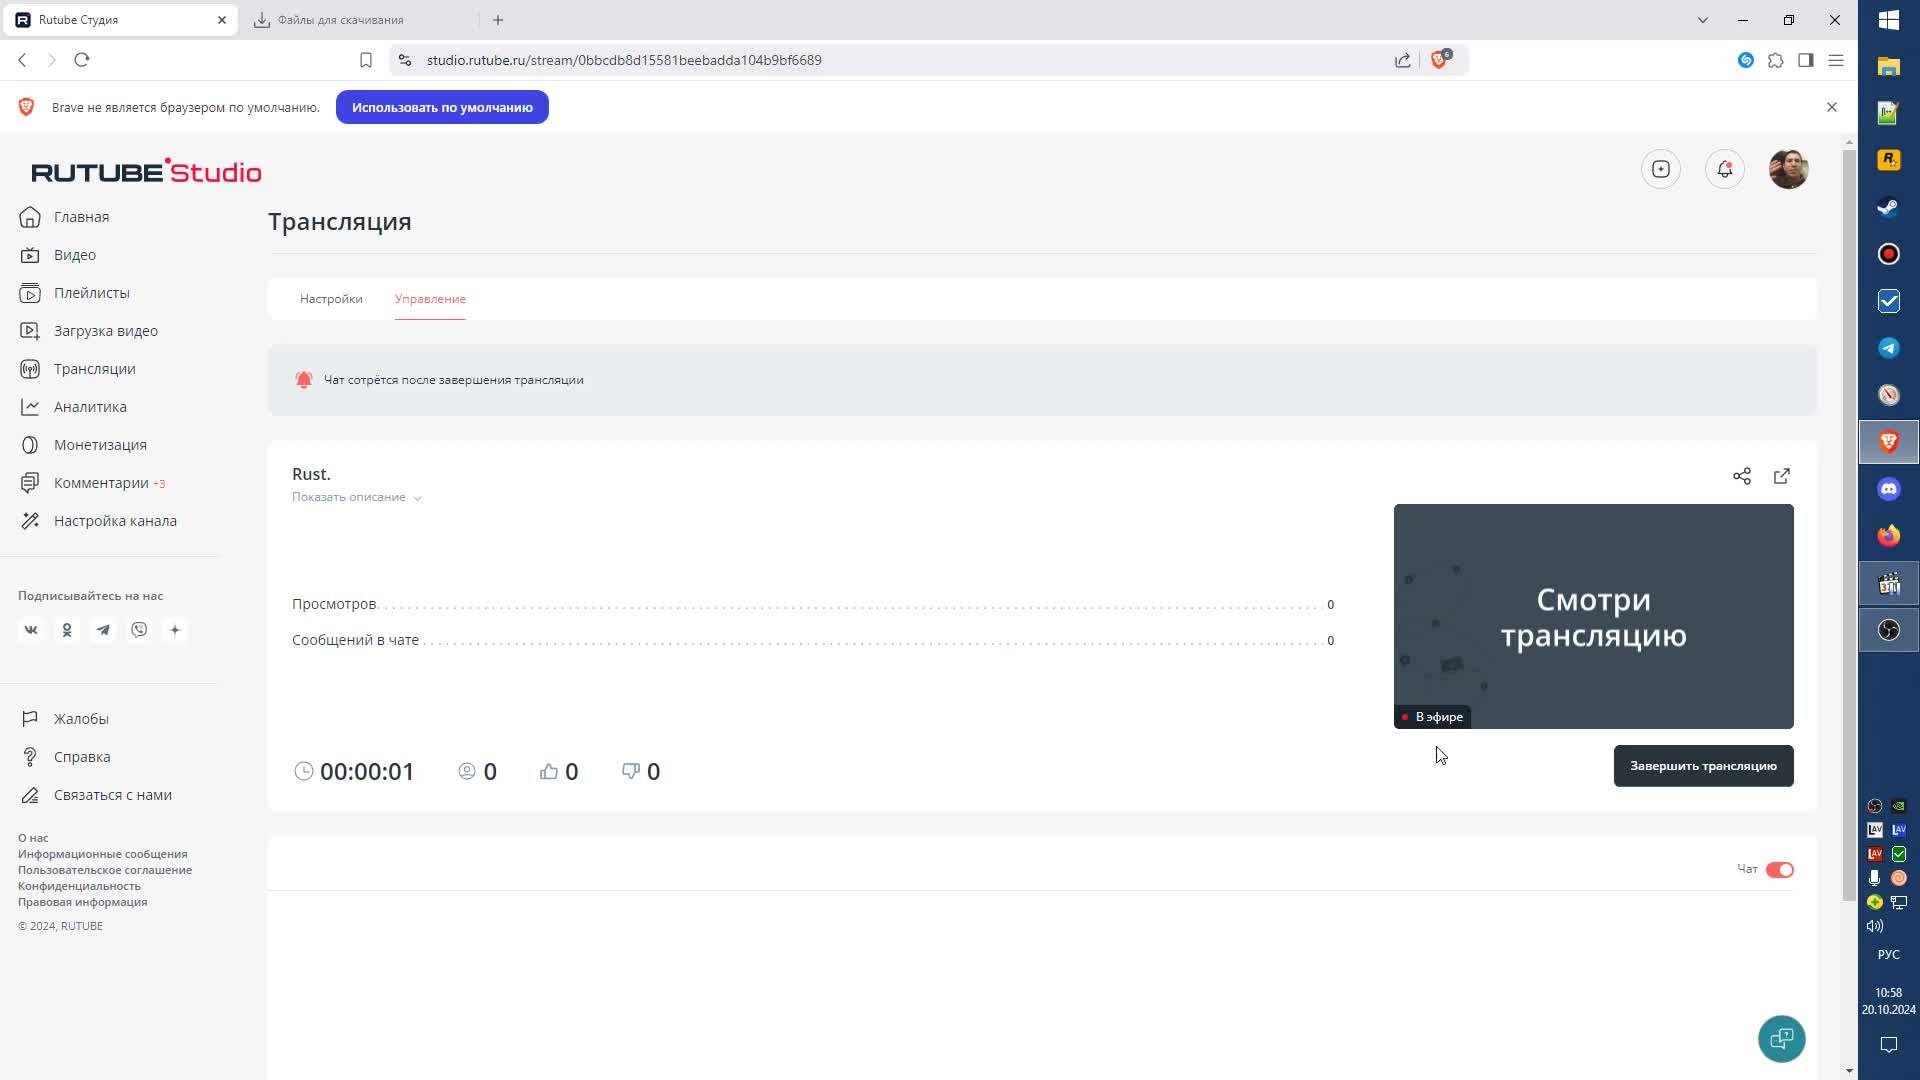
Task: Click the Смотри трансляцию preview thumbnail
Action: click(1593, 616)
